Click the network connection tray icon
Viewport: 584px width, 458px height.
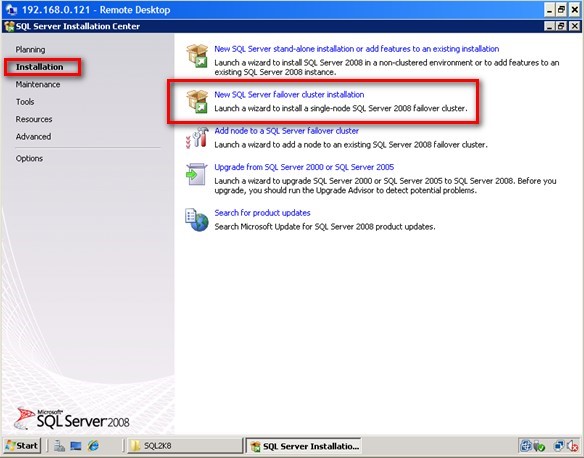click(x=559, y=446)
